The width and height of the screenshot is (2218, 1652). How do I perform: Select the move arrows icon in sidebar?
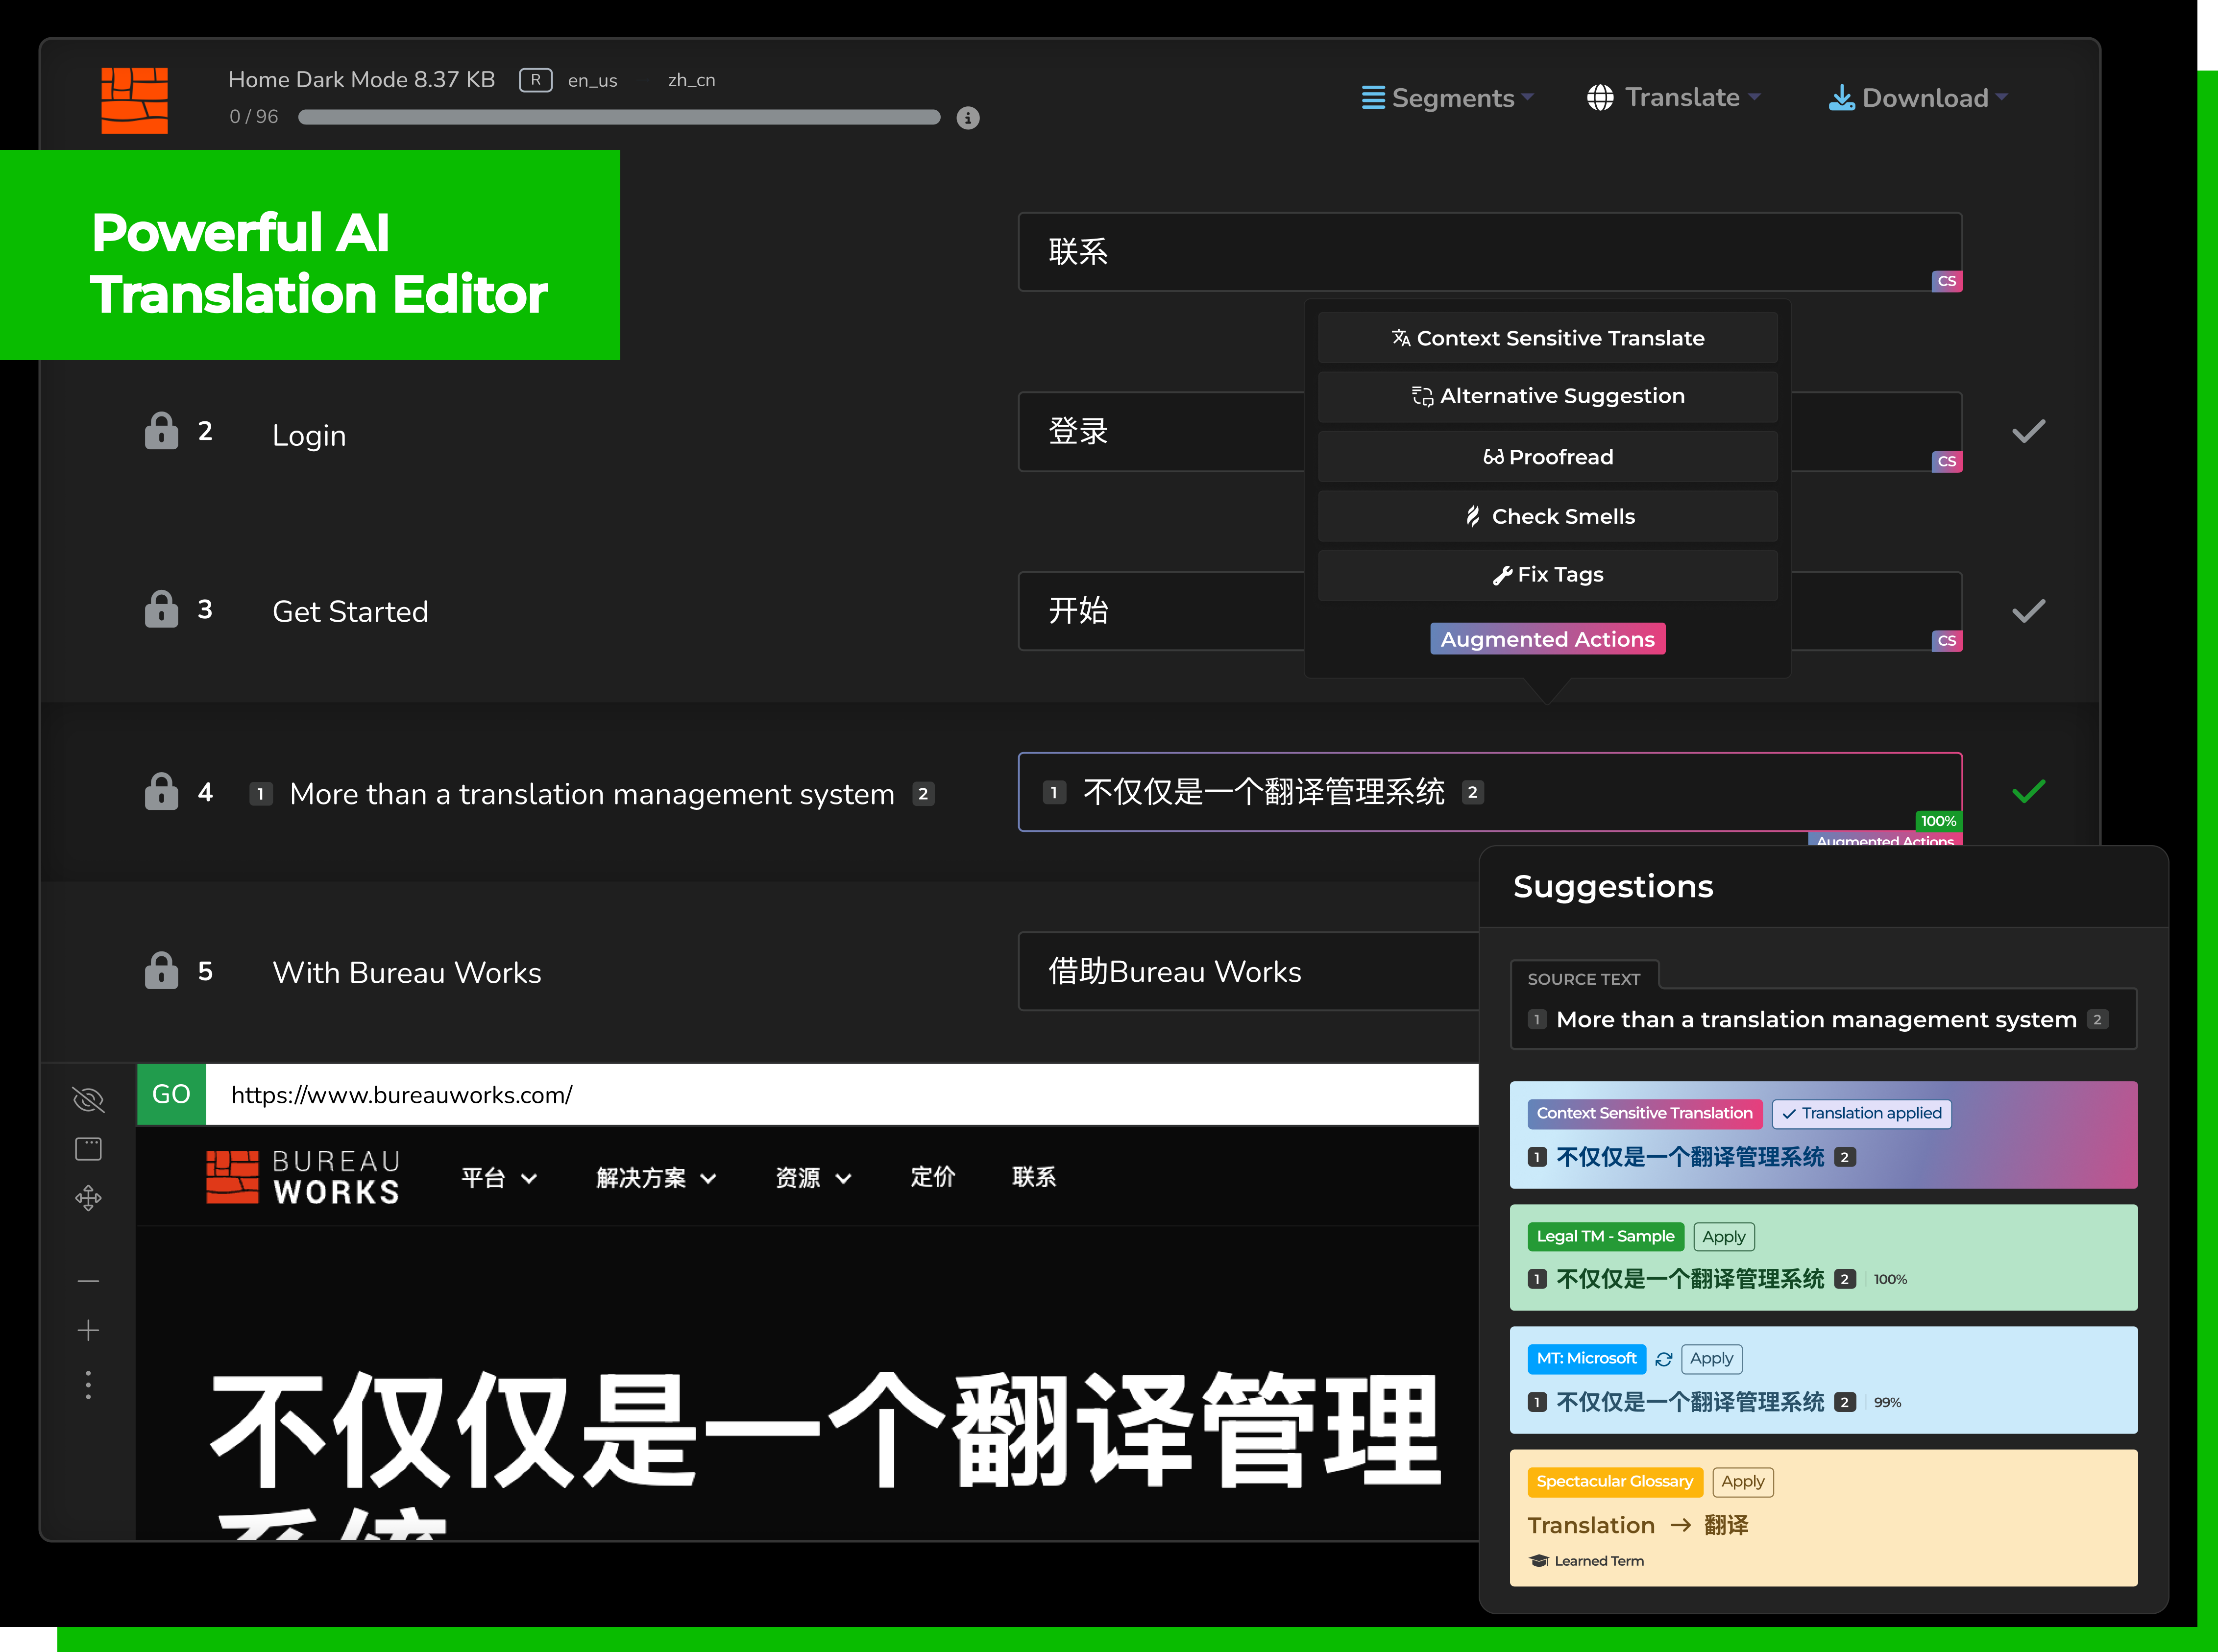point(88,1197)
